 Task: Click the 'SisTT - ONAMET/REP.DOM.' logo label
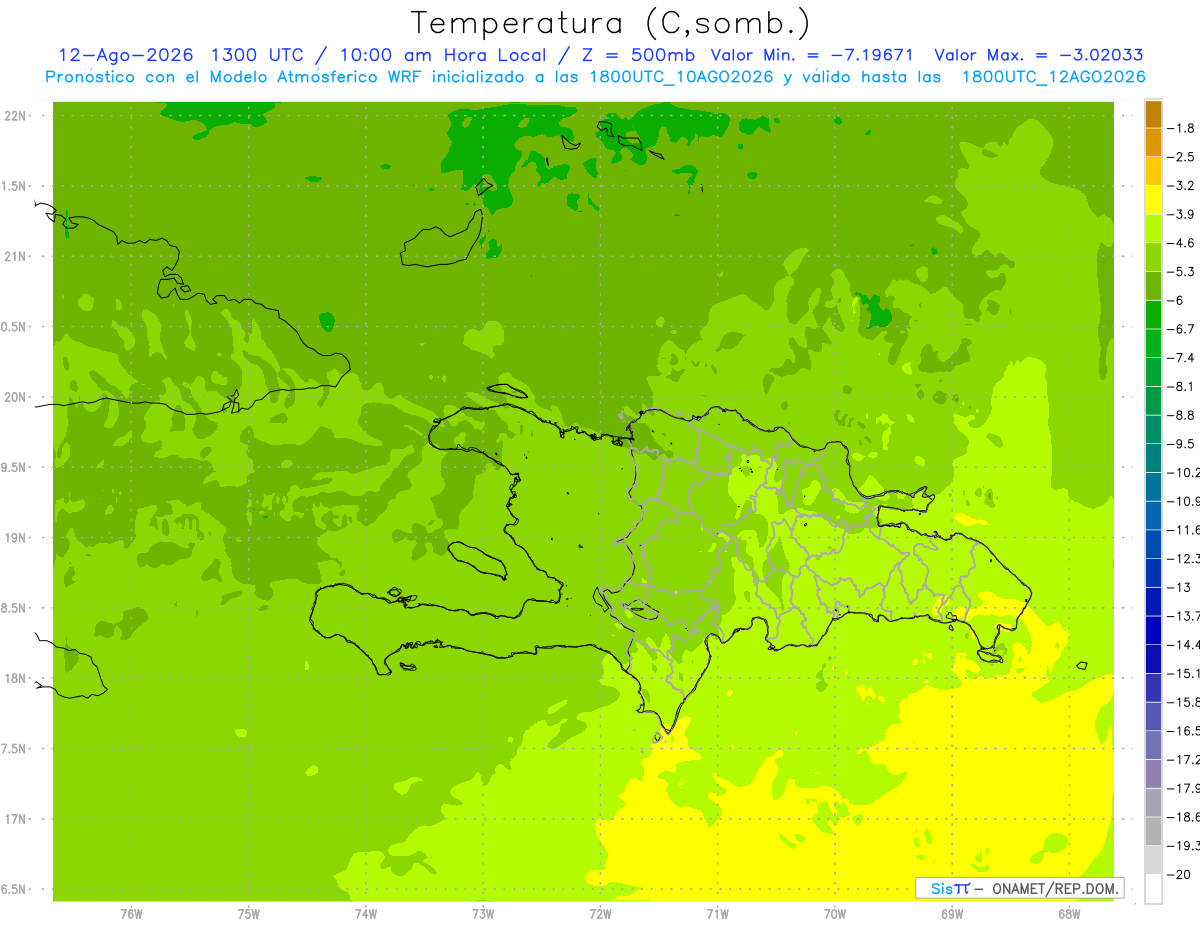1020,888
